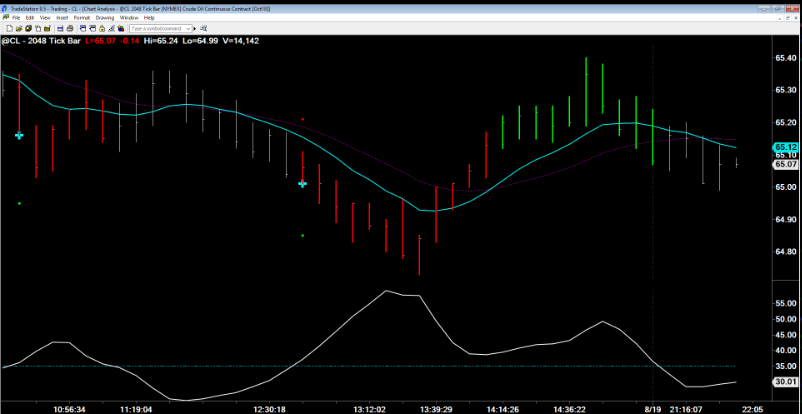Minimize the inner chart window

779,18
